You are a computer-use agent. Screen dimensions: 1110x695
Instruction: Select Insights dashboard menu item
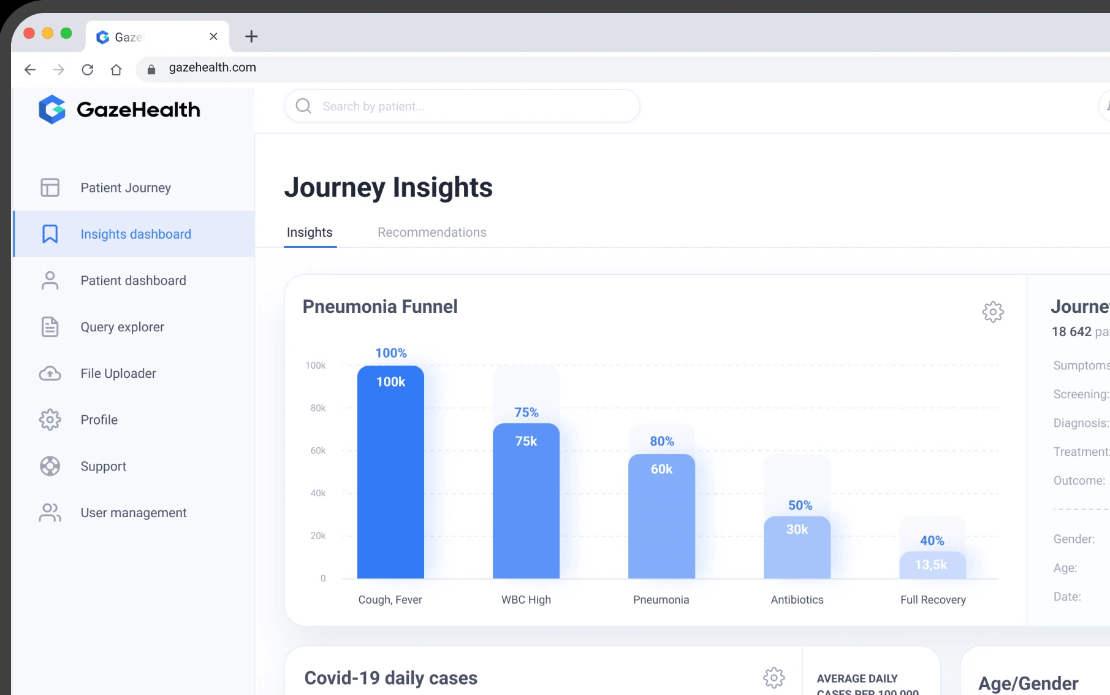click(134, 234)
